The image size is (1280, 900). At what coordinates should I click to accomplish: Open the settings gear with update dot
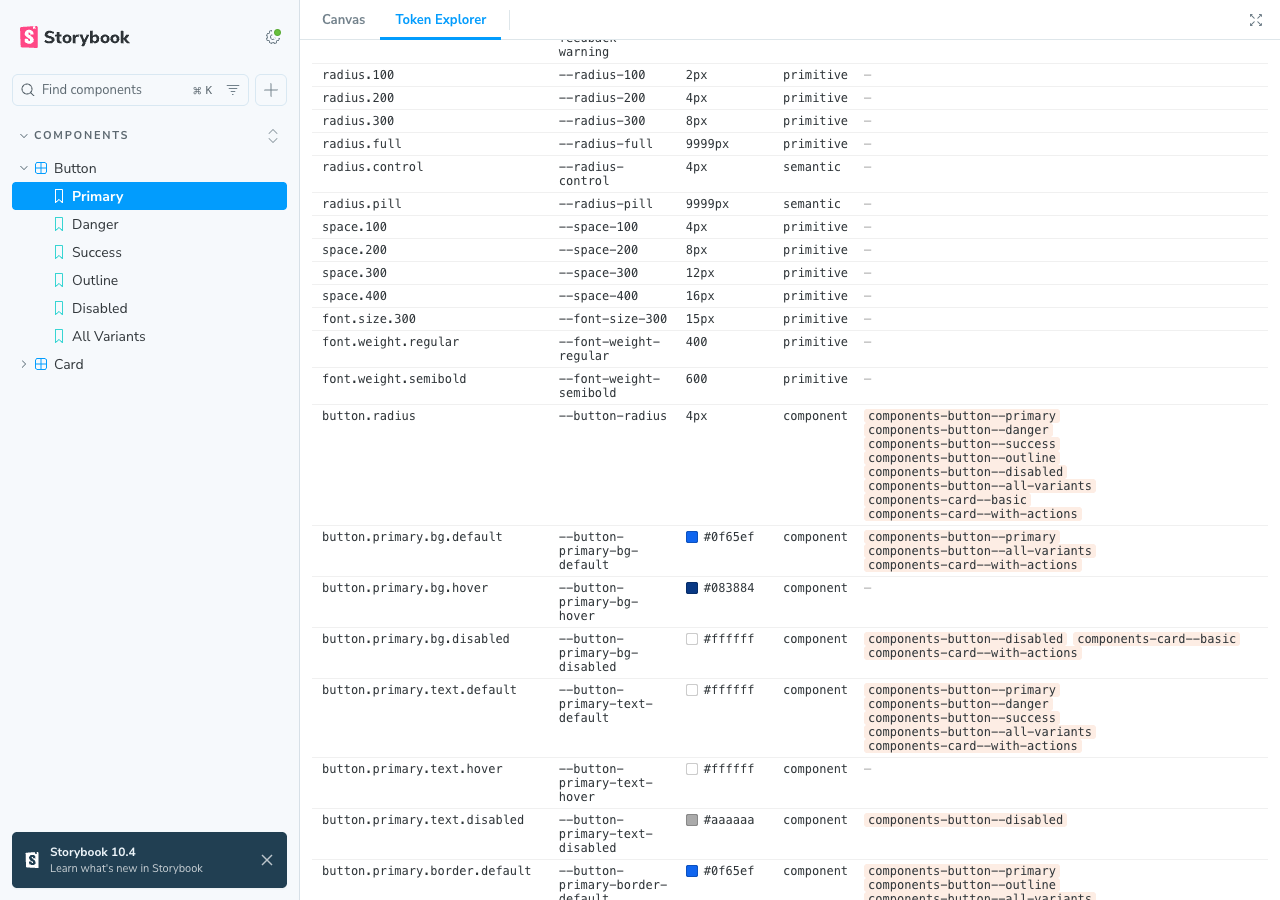click(x=272, y=37)
